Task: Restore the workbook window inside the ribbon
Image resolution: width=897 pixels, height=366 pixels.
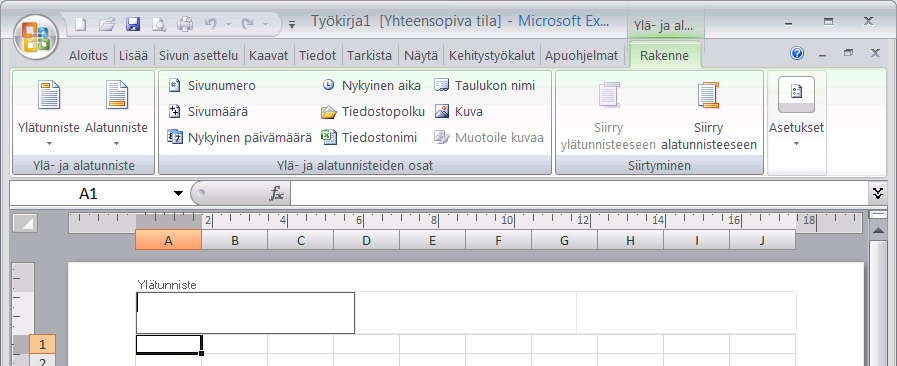Action: pos(848,53)
